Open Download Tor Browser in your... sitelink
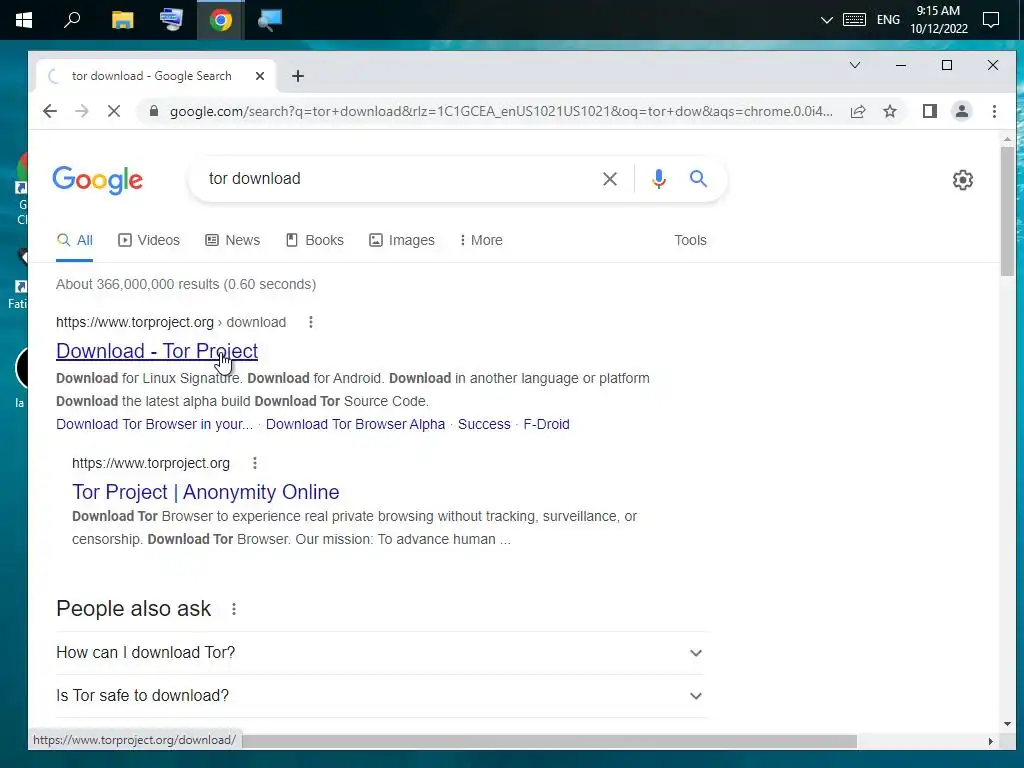This screenshot has height=768, width=1024. click(x=154, y=424)
